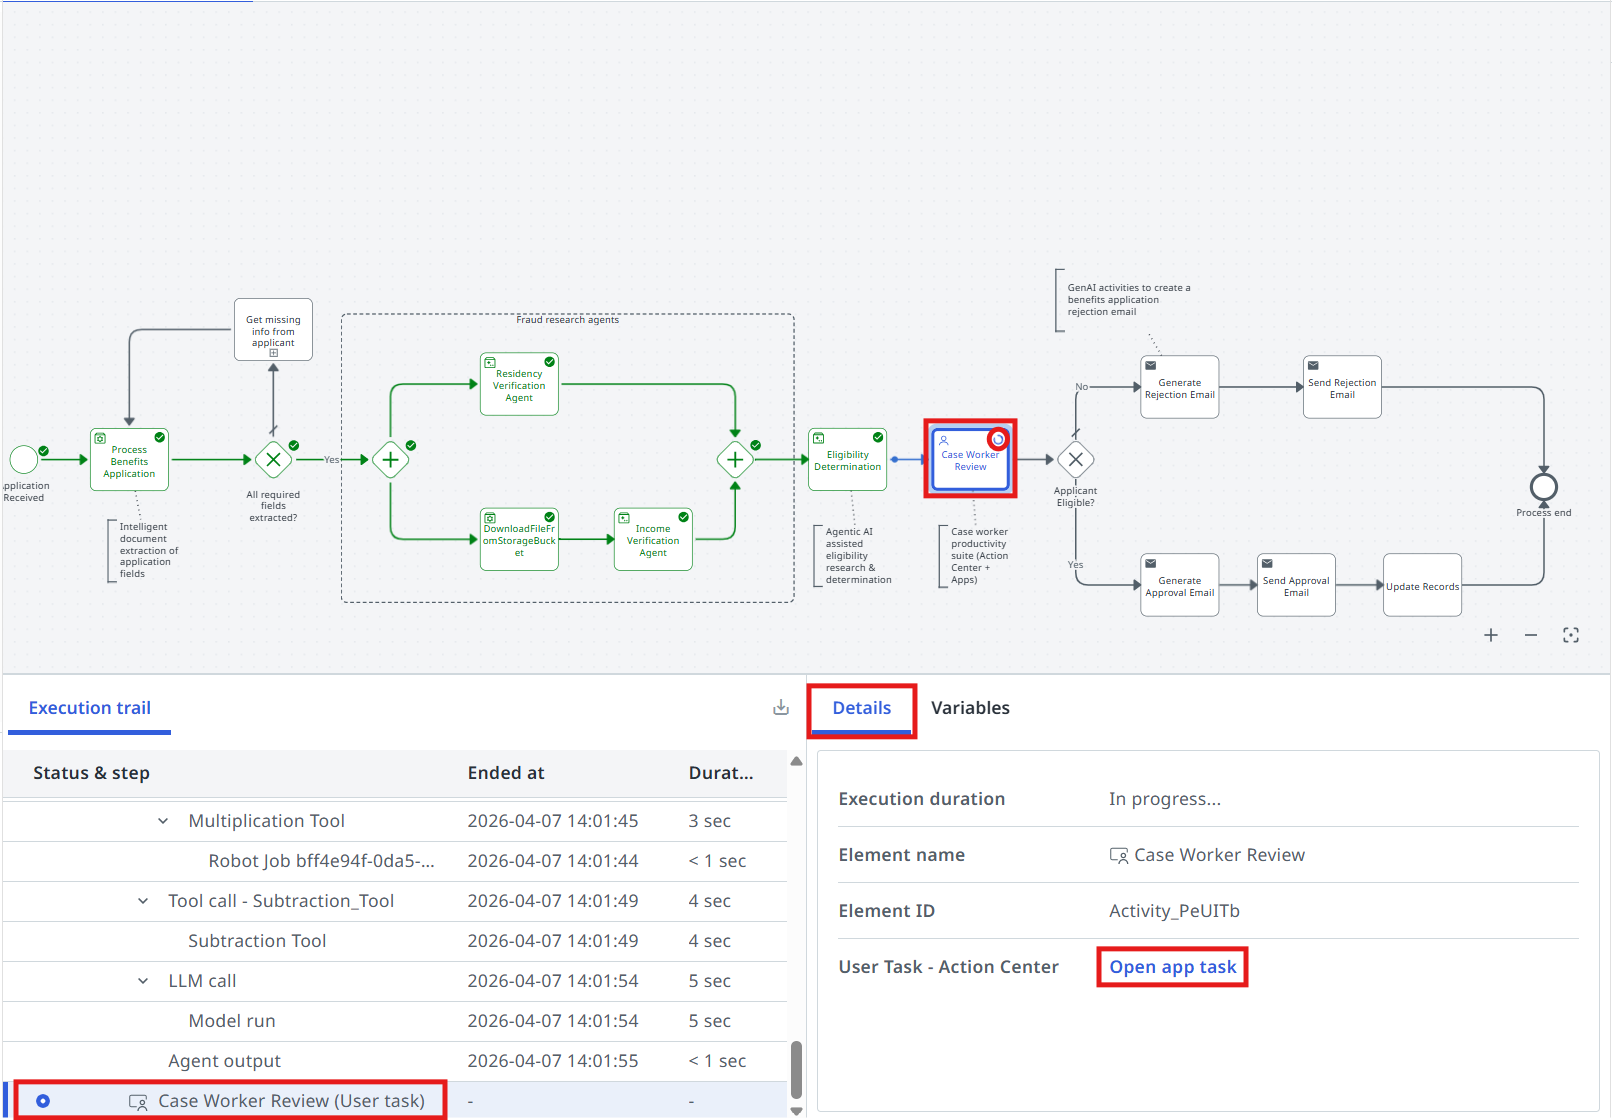Zoom in on the process diagram
Image resolution: width=1612 pixels, height=1120 pixels.
pyautogui.click(x=1490, y=635)
